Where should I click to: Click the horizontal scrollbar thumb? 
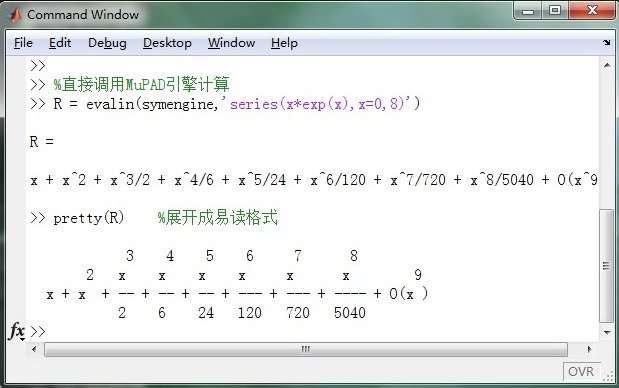coord(306,349)
